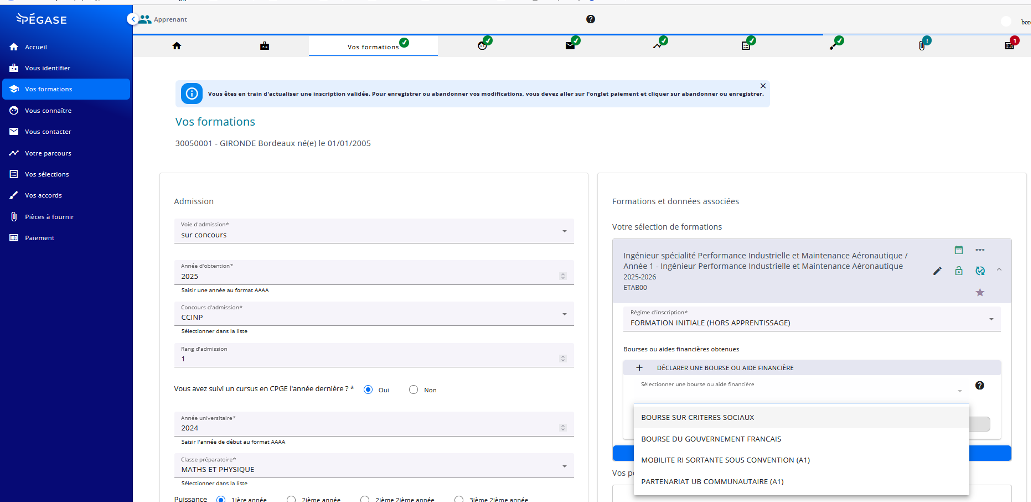Click the help icon beside the bourse selector
1031x502 pixels.
pyautogui.click(x=979, y=386)
